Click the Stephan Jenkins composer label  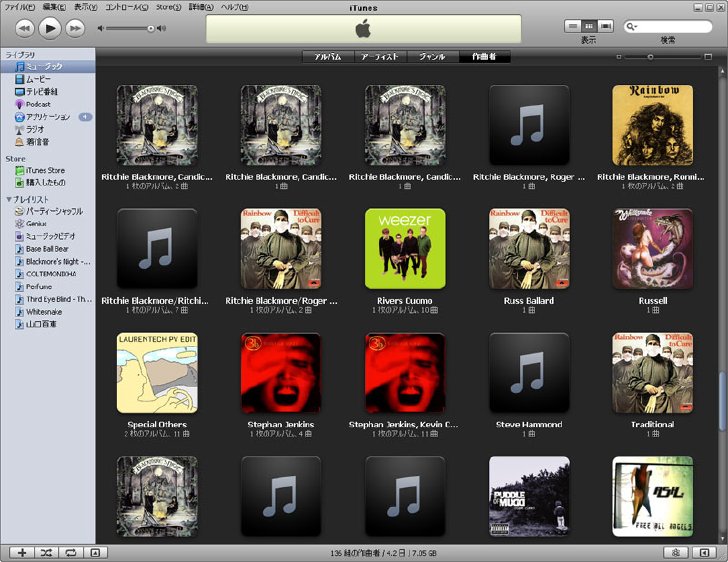point(281,425)
